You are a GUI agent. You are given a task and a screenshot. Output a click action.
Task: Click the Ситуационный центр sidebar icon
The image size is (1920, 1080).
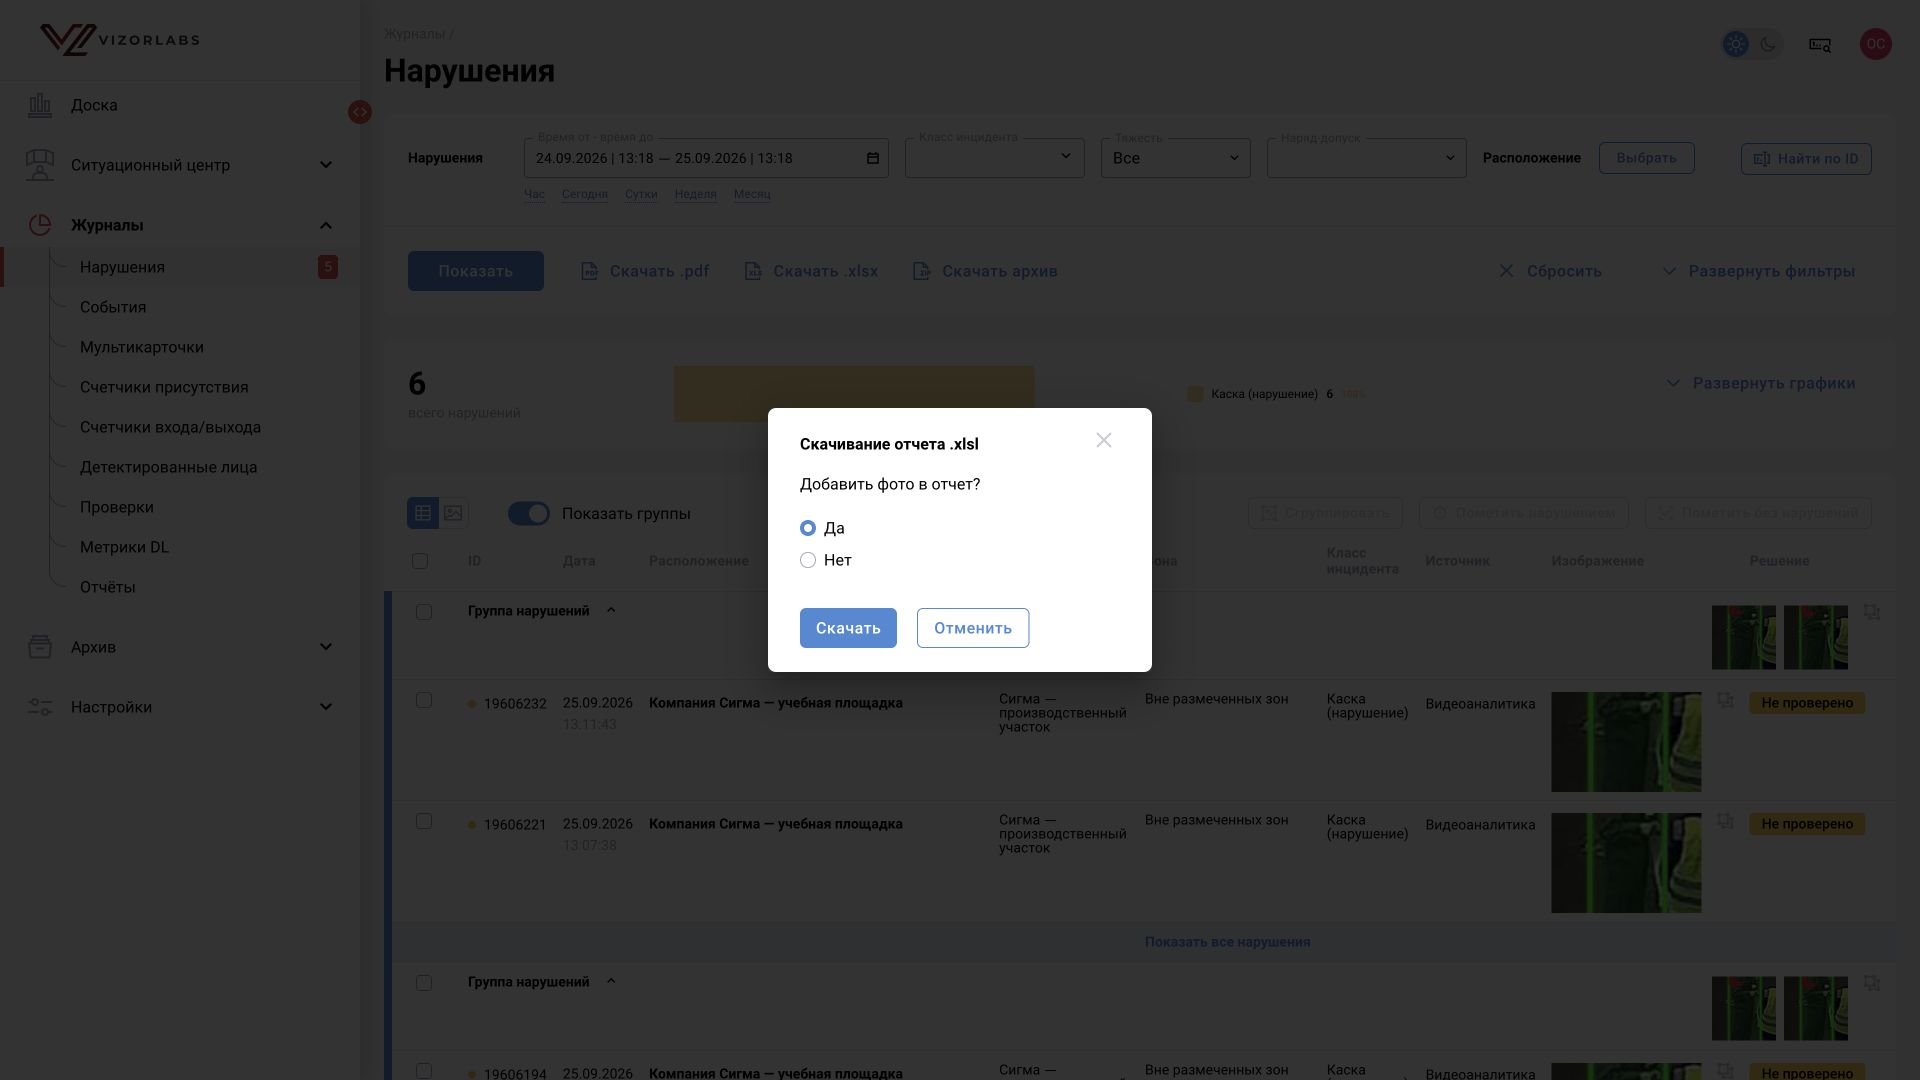point(40,165)
